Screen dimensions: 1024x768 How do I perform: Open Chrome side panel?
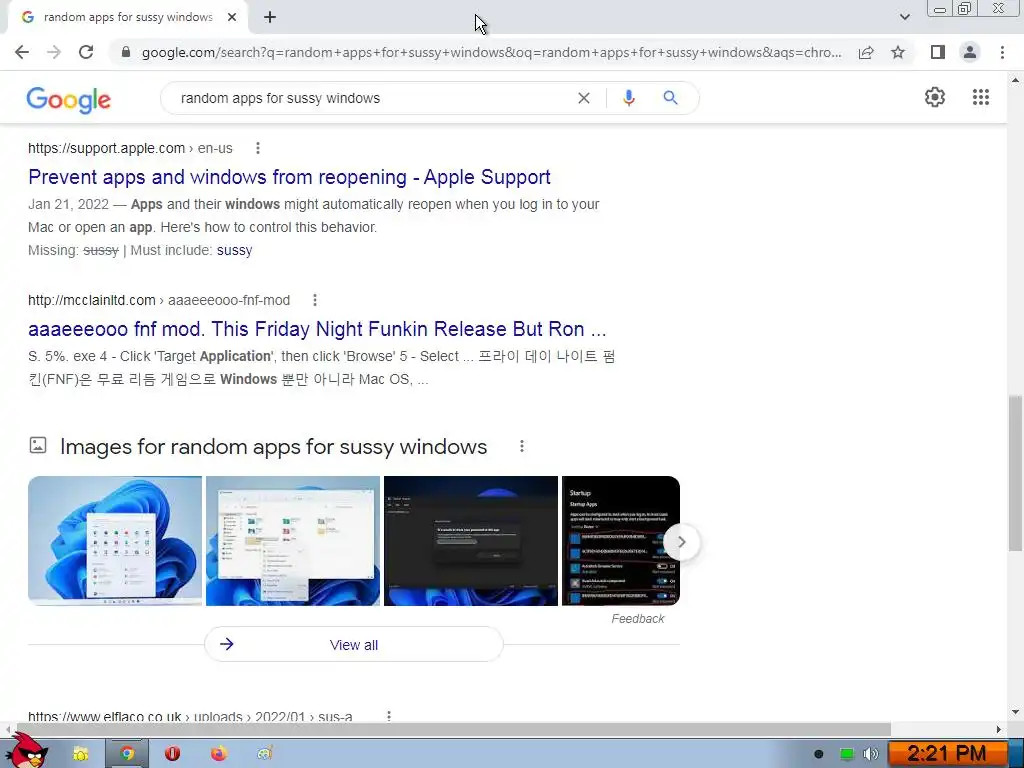938,52
